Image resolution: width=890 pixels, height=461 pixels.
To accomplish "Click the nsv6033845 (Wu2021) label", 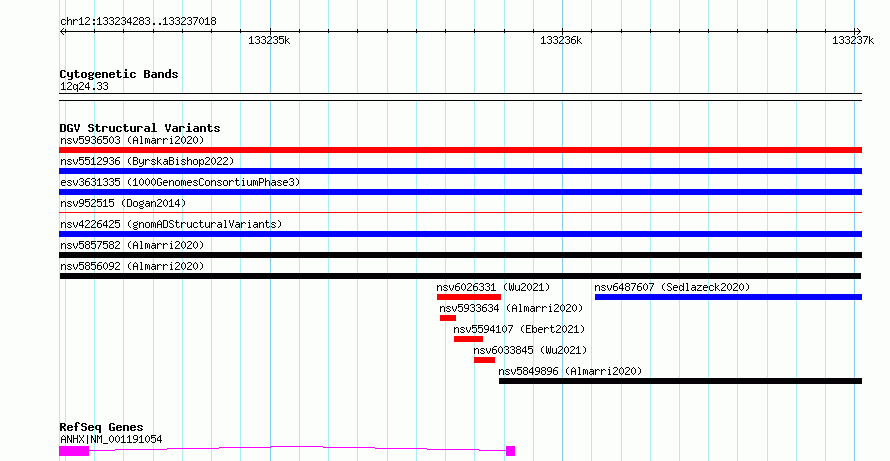I will pyautogui.click(x=530, y=350).
